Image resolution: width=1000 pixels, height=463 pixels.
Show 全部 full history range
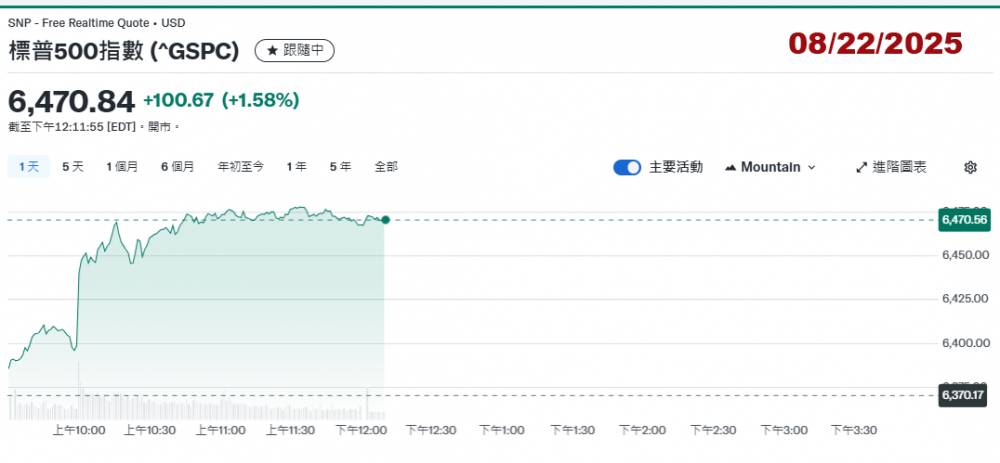point(386,167)
